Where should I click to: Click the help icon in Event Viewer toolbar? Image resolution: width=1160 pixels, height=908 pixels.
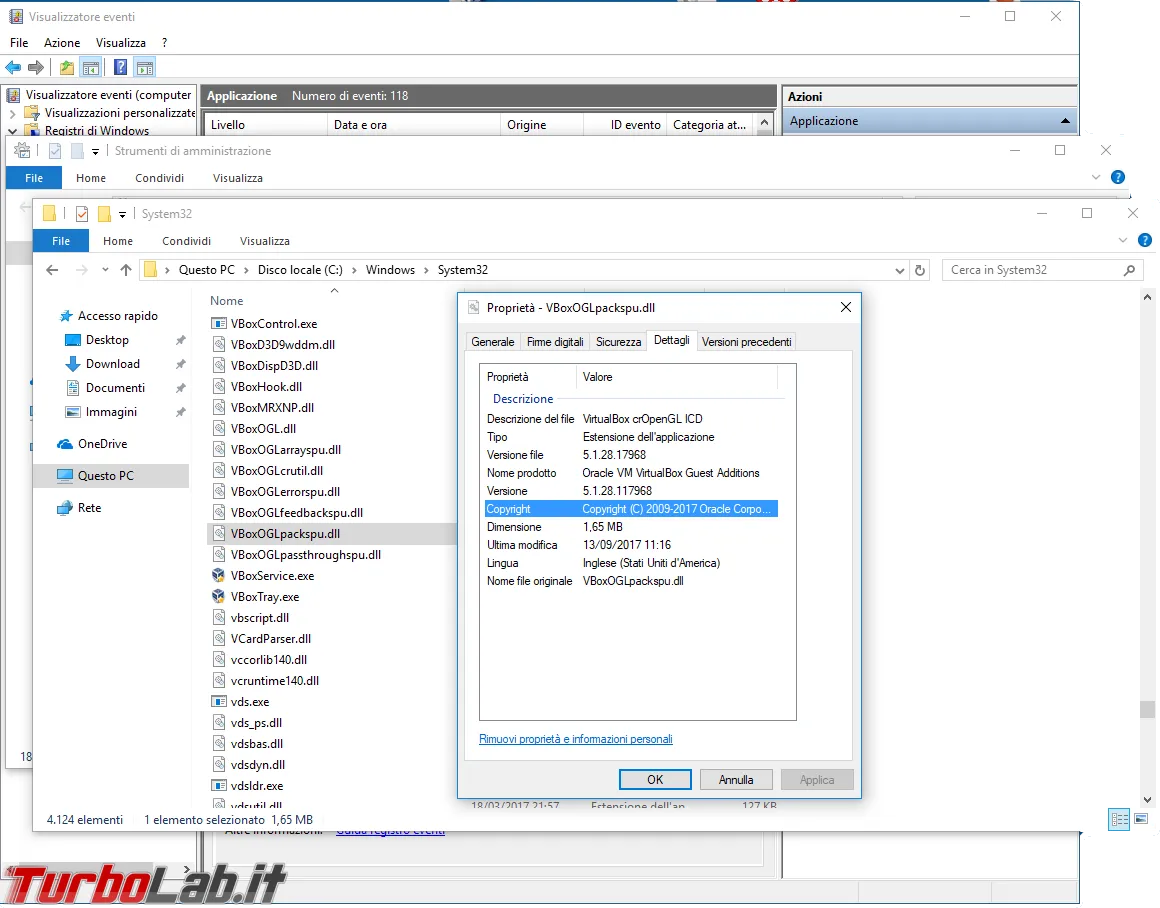coord(120,68)
